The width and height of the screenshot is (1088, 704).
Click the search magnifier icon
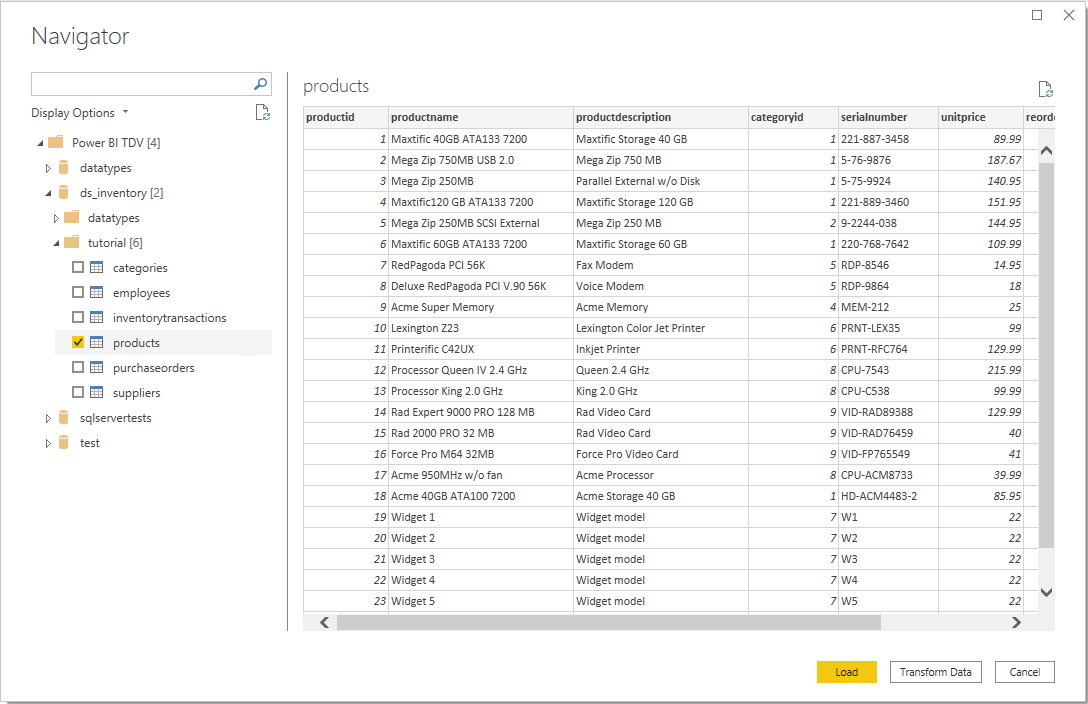click(x=261, y=84)
